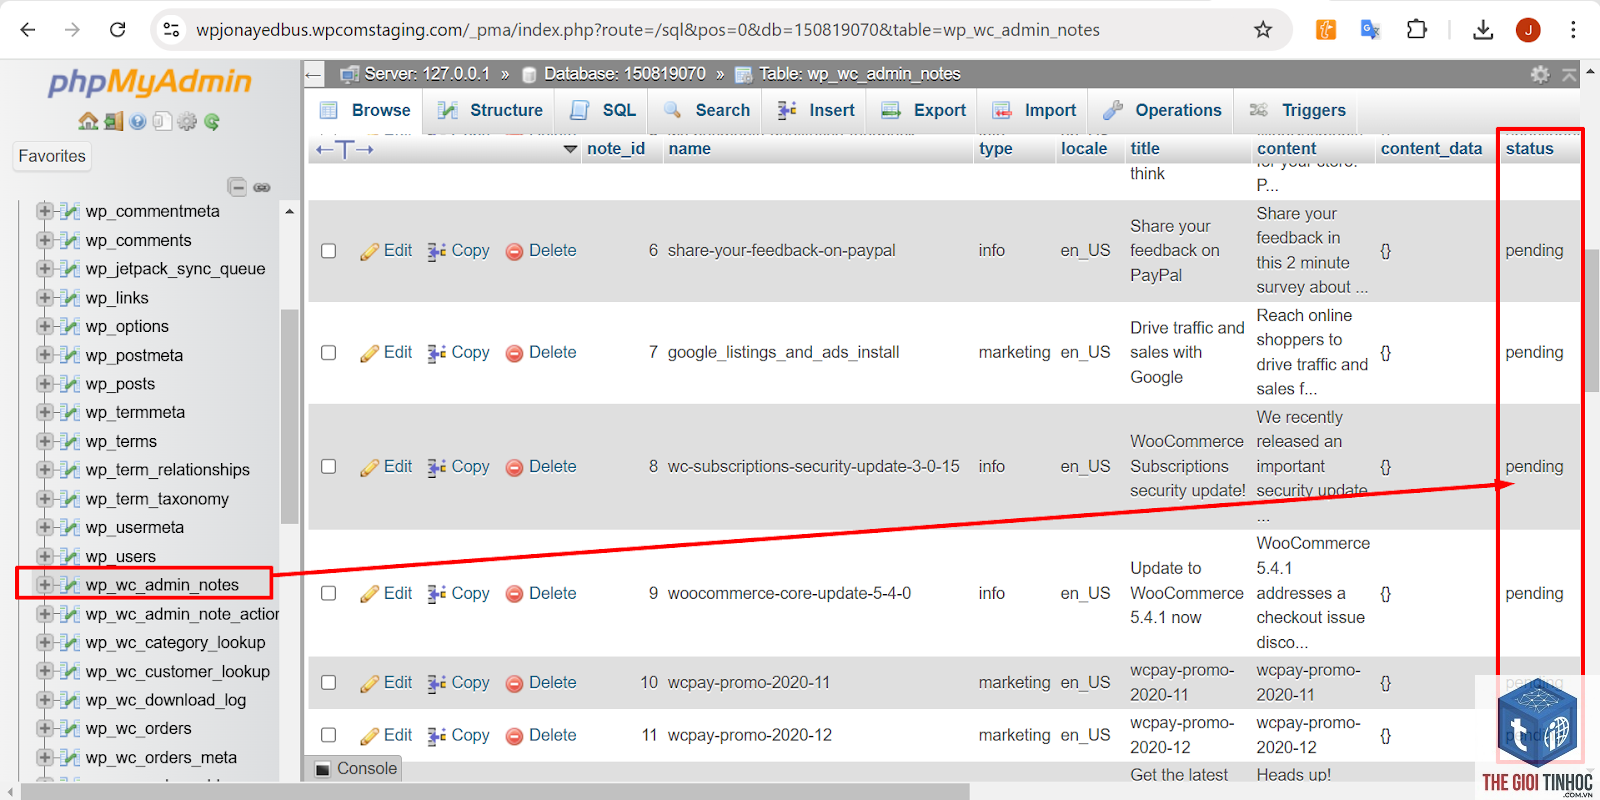Click the Edit pencil for row 10
The height and width of the screenshot is (800, 1600).
370,683
